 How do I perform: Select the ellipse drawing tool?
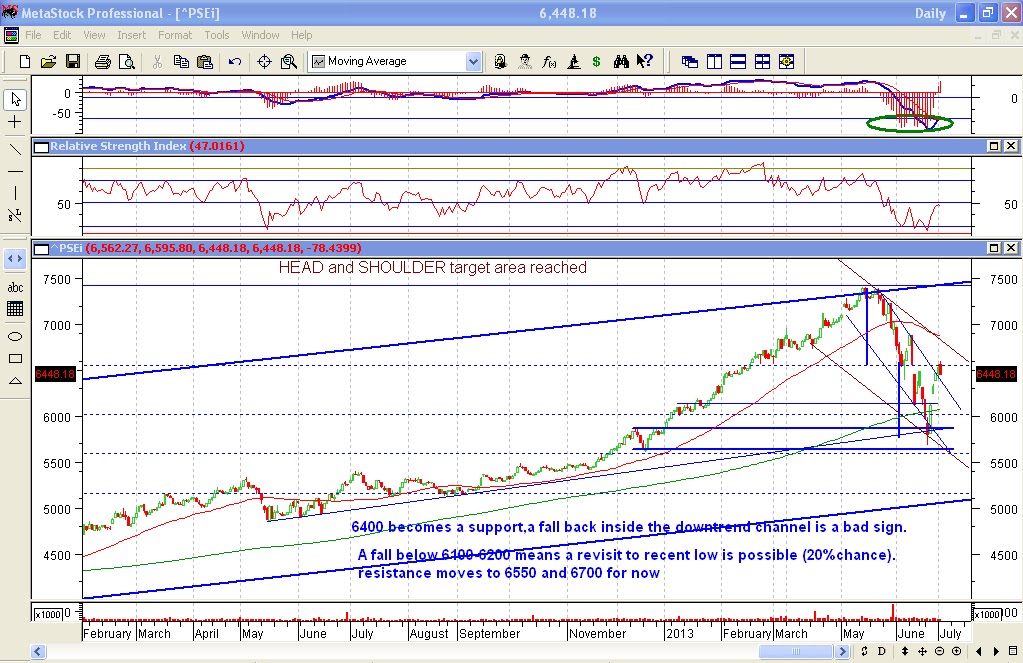[x=15, y=337]
